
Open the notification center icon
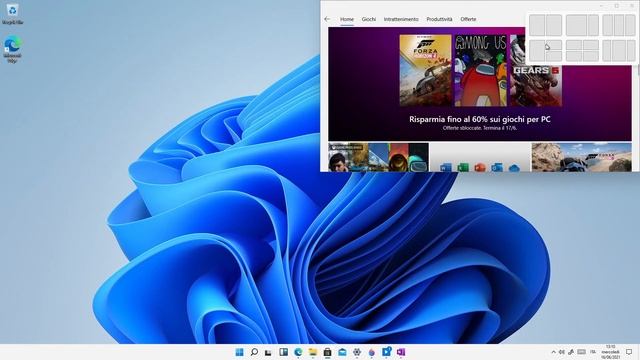click(629, 352)
